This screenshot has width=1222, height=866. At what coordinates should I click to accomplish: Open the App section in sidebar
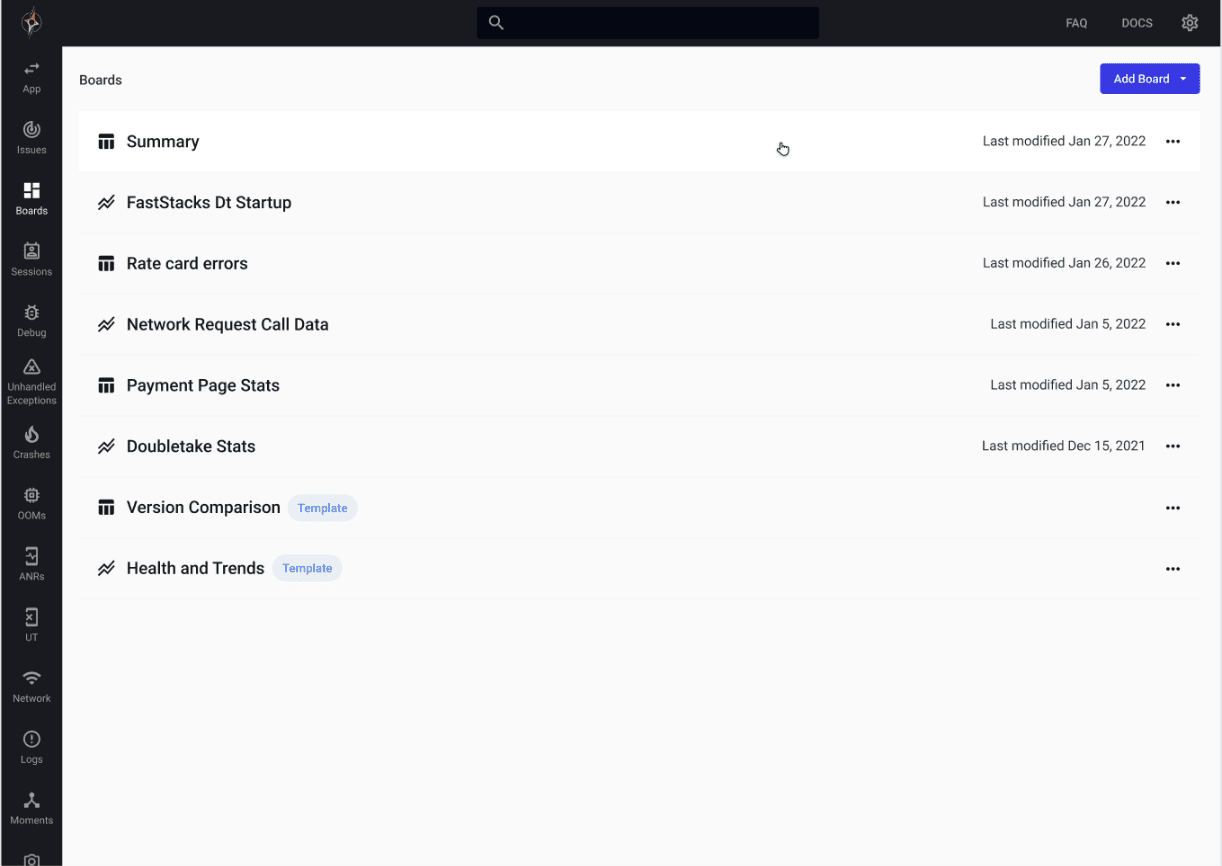32,77
